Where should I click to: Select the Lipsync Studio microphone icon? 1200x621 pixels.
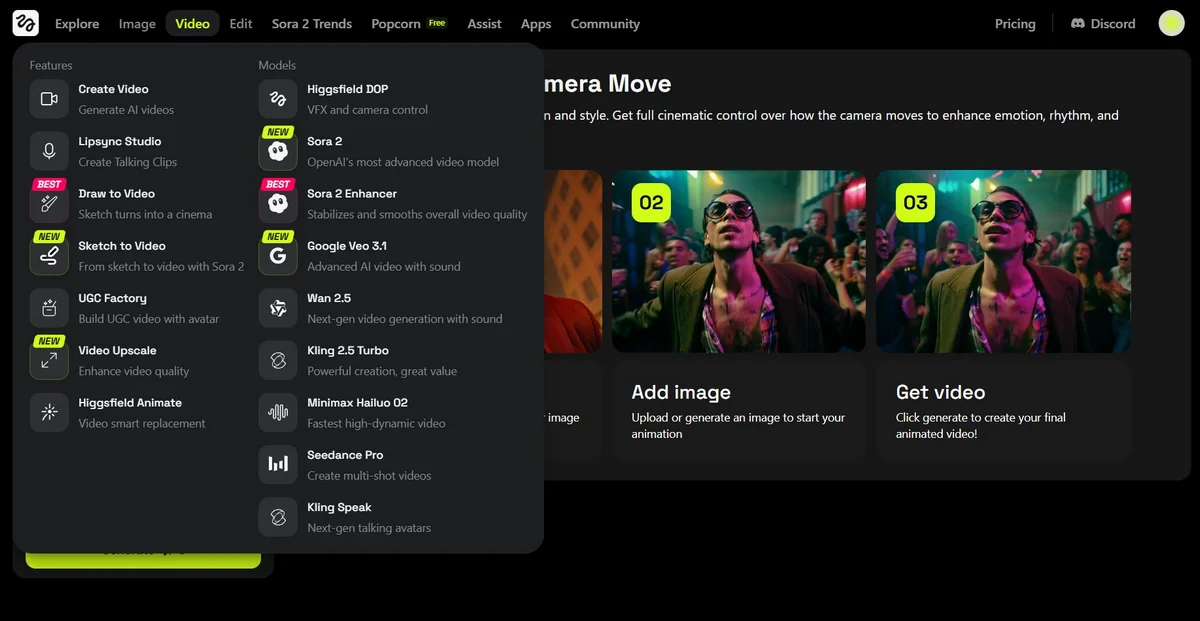click(49, 151)
